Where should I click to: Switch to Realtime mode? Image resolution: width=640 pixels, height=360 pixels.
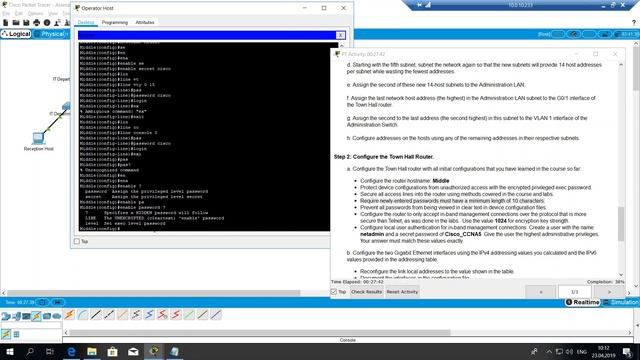(582, 302)
